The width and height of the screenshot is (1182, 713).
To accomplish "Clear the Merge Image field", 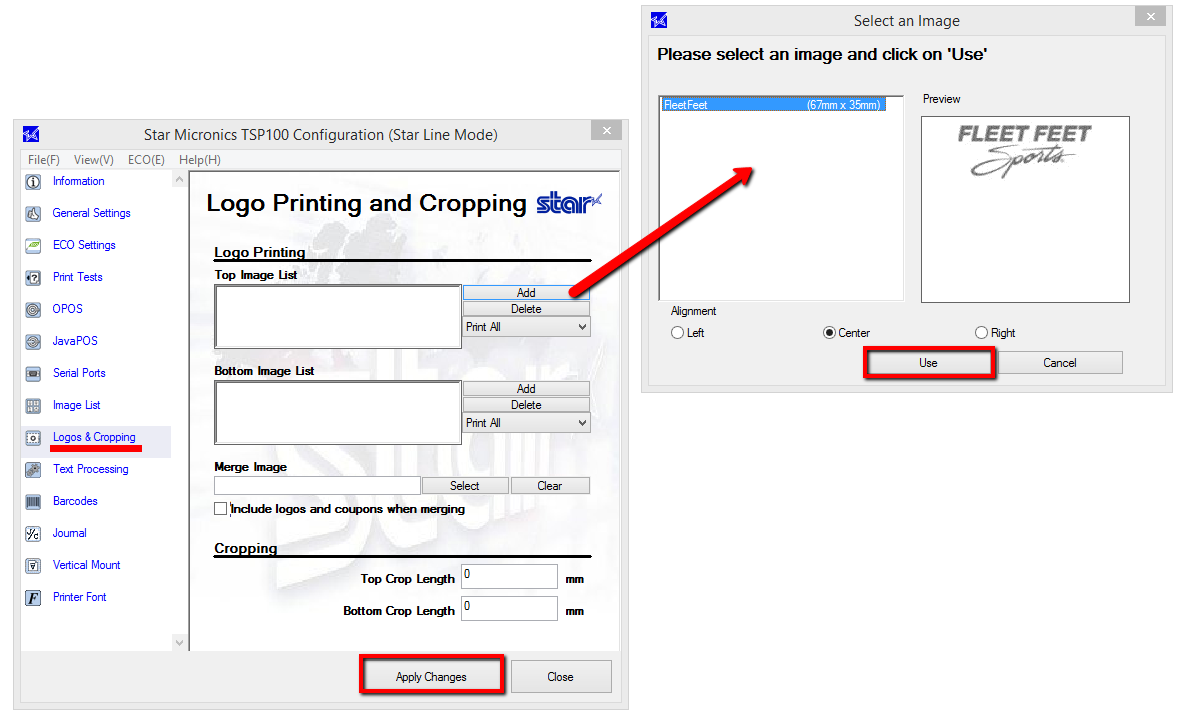I will click(x=550, y=486).
